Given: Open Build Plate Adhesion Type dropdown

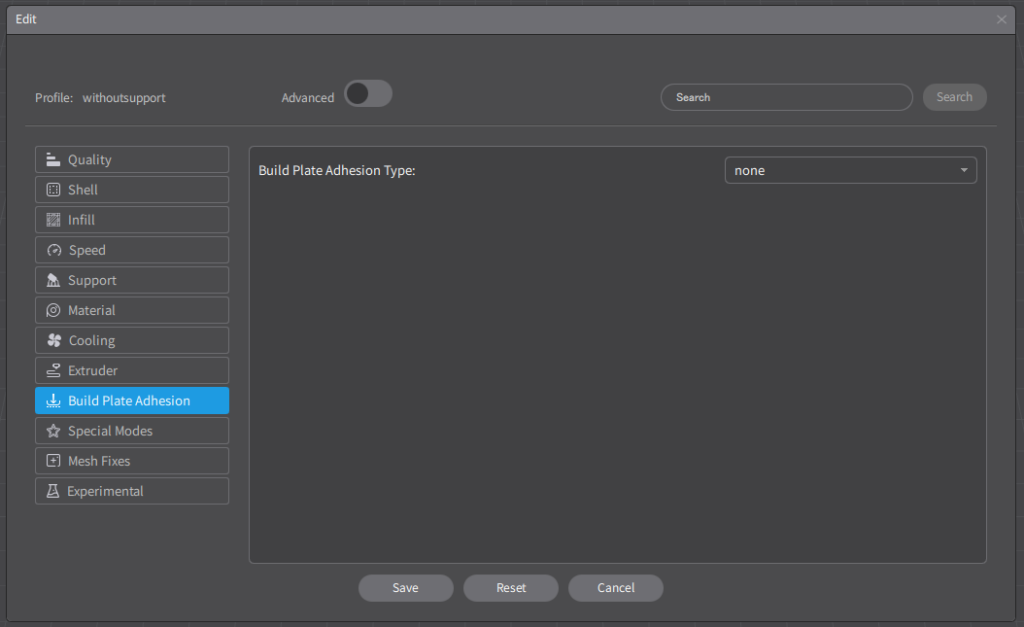Looking at the screenshot, I should point(850,171).
